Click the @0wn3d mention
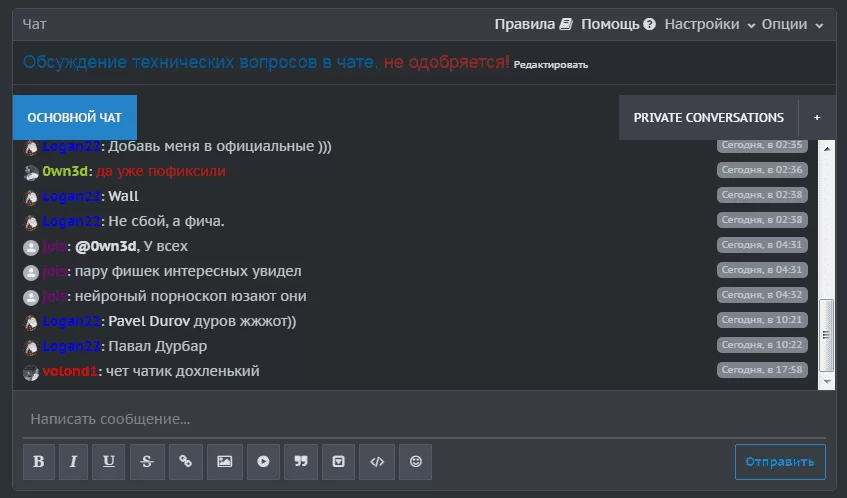Image resolution: width=847 pixels, height=498 pixels. point(106,246)
